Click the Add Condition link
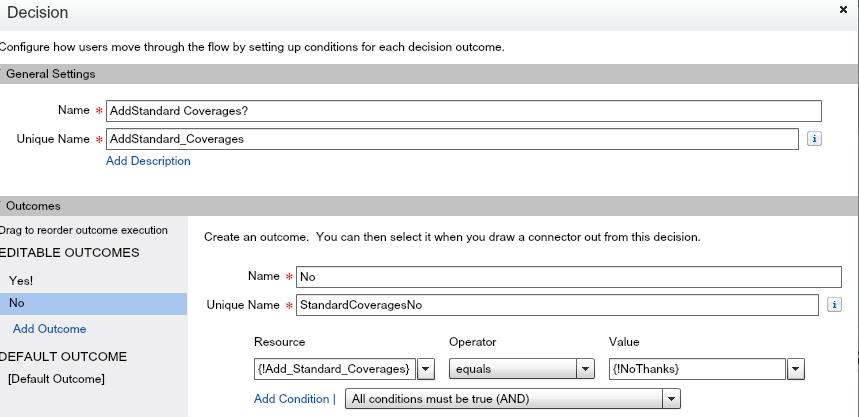This screenshot has height=417, width=859. 291,399
